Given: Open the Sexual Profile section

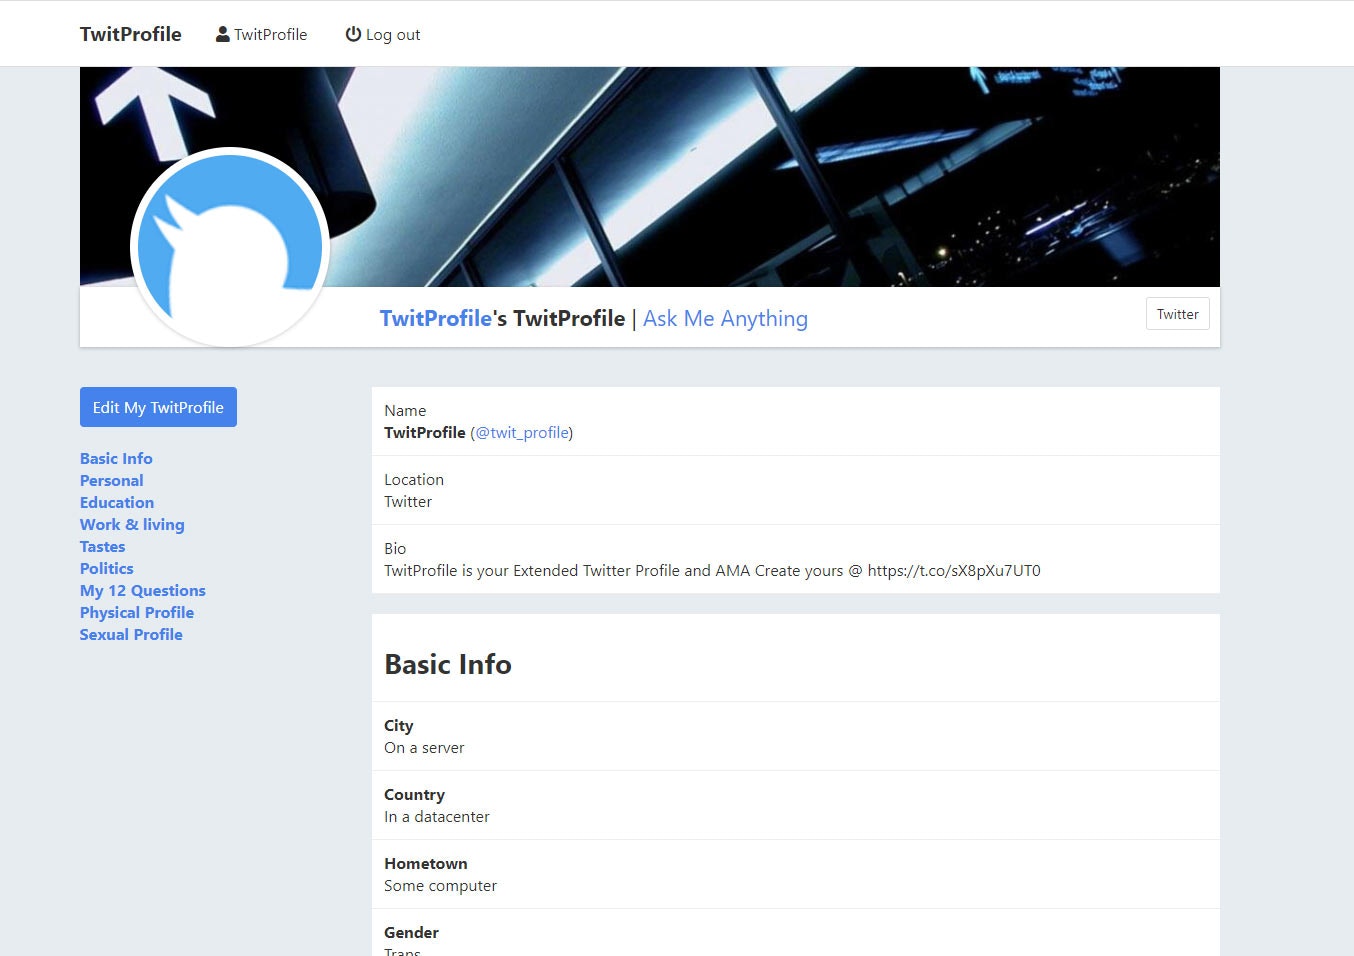Looking at the screenshot, I should pyautogui.click(x=131, y=634).
